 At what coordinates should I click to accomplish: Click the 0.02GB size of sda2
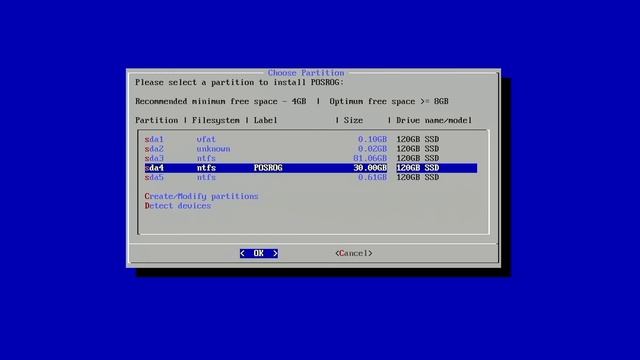(x=372, y=149)
